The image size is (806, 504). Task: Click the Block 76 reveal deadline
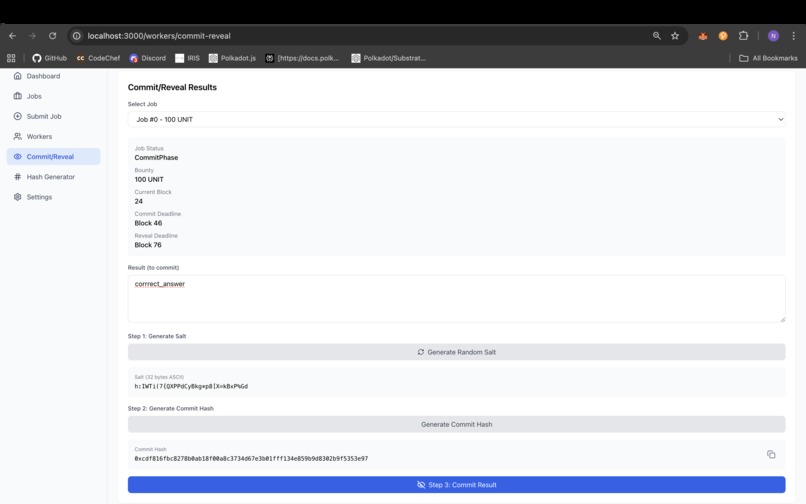(148, 245)
